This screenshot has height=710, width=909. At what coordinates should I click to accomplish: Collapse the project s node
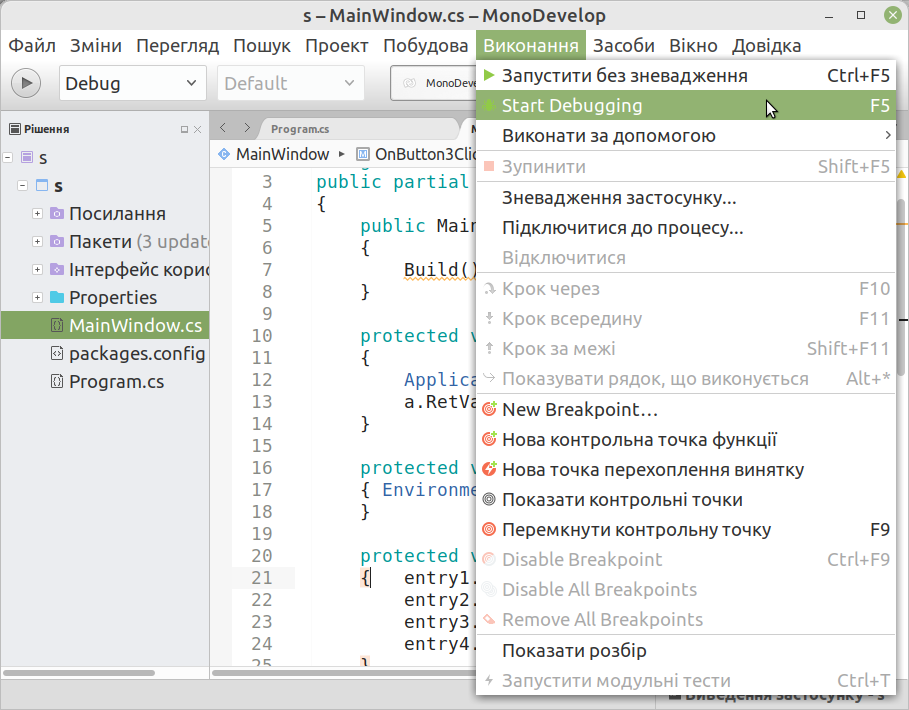tap(23, 185)
